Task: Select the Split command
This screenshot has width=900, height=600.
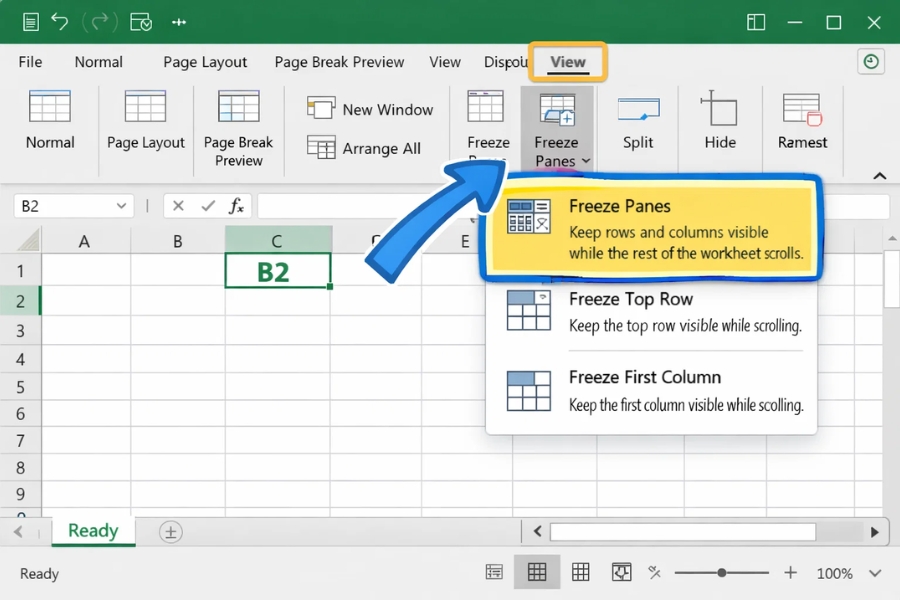Action: coord(637,124)
